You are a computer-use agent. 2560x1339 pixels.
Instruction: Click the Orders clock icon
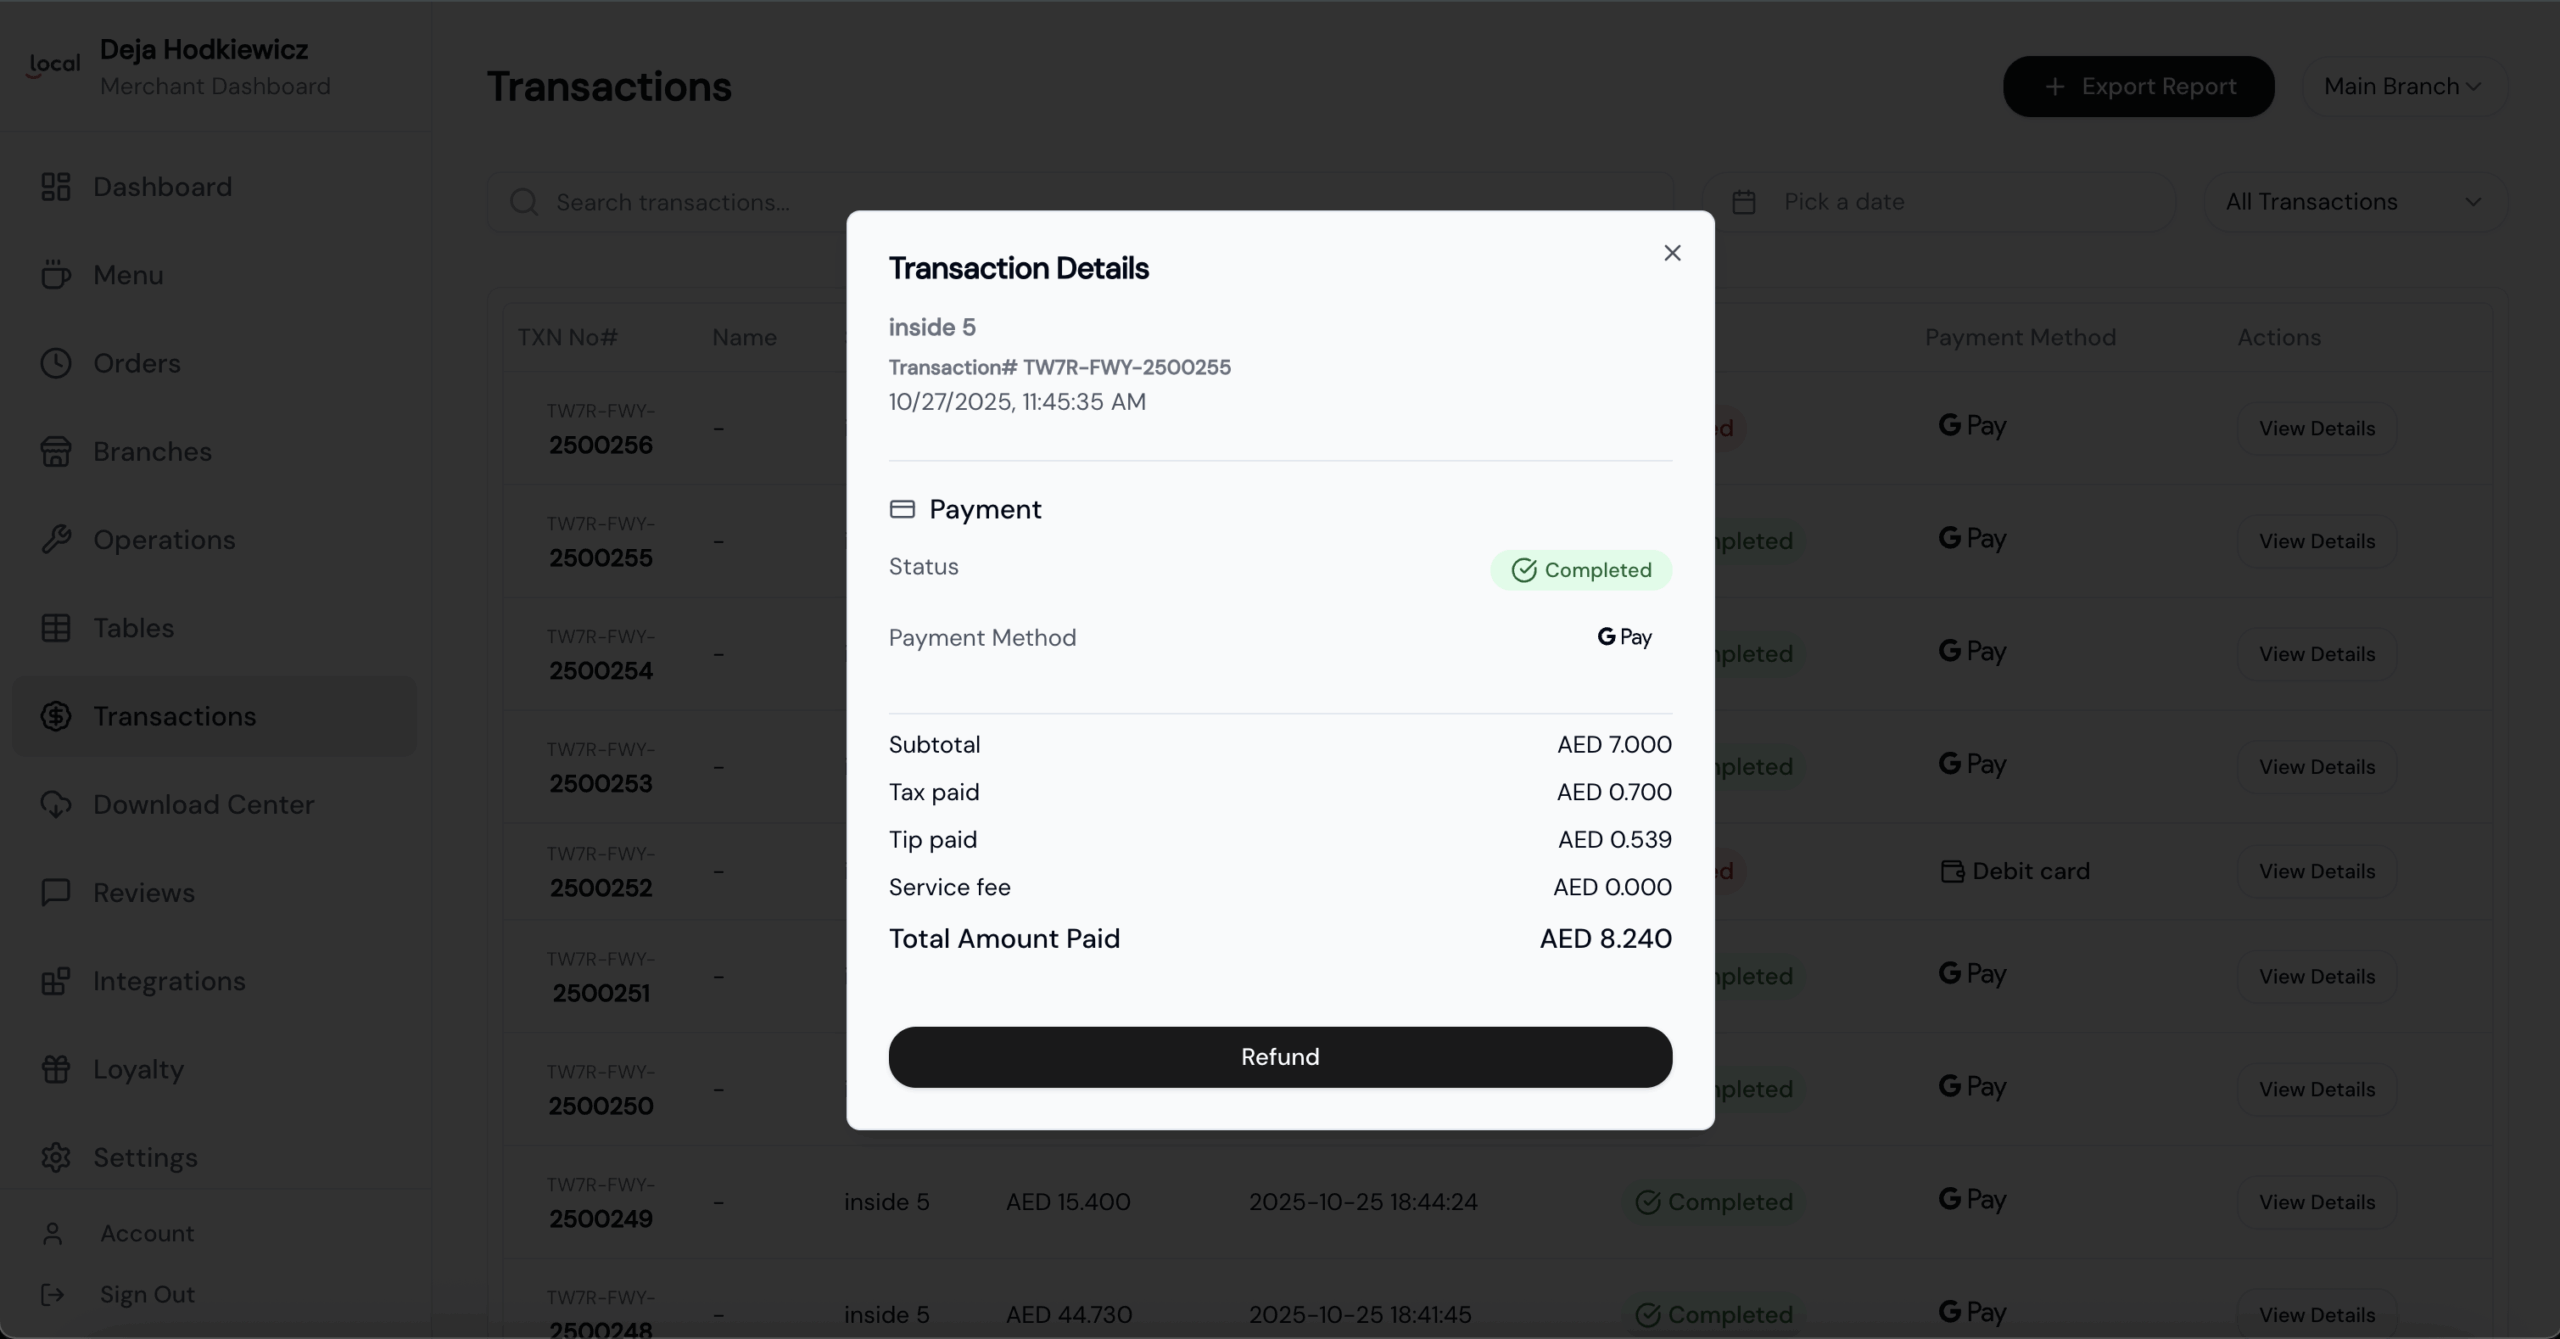[56, 363]
